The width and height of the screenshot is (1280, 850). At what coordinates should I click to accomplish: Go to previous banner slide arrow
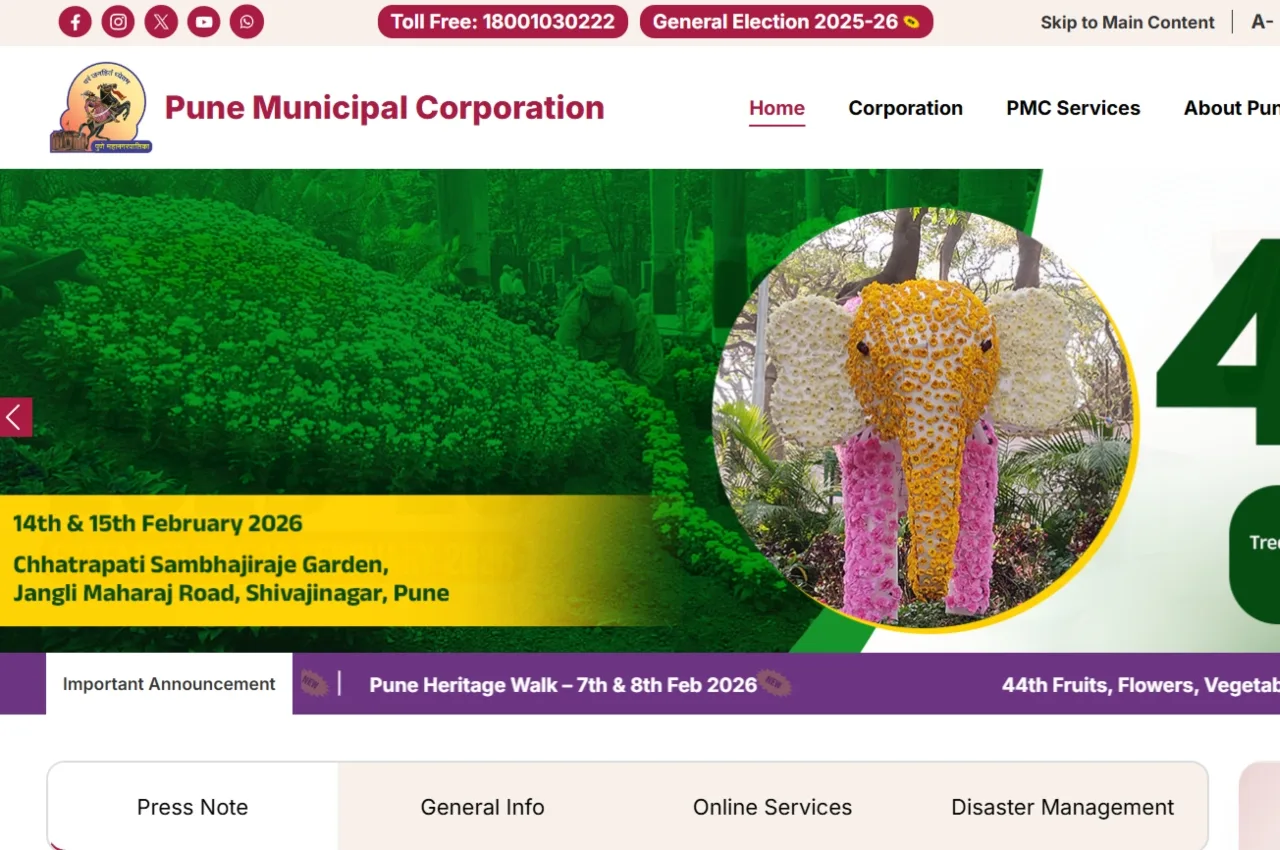point(16,417)
